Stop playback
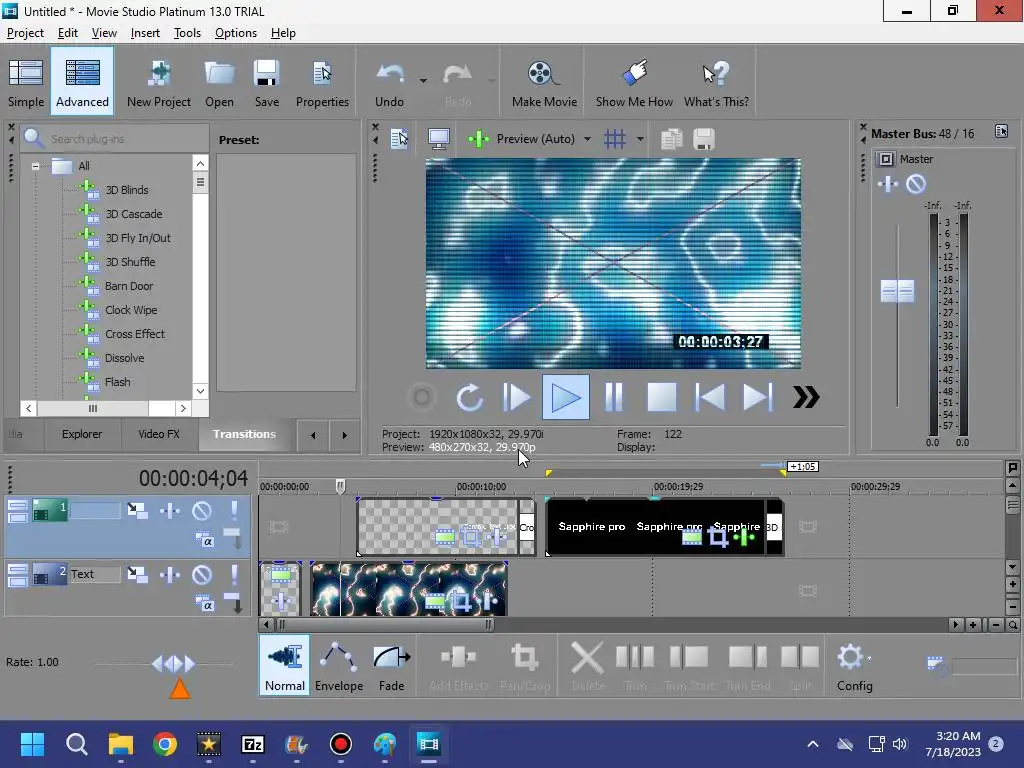Screen dimensions: 1024x768 [662, 397]
